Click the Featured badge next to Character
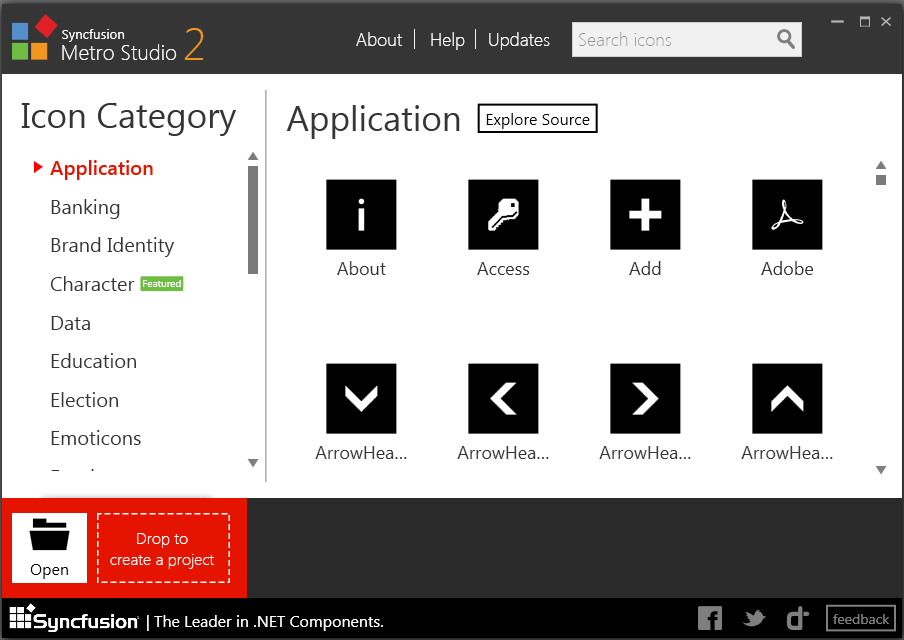The image size is (904, 640). click(162, 284)
